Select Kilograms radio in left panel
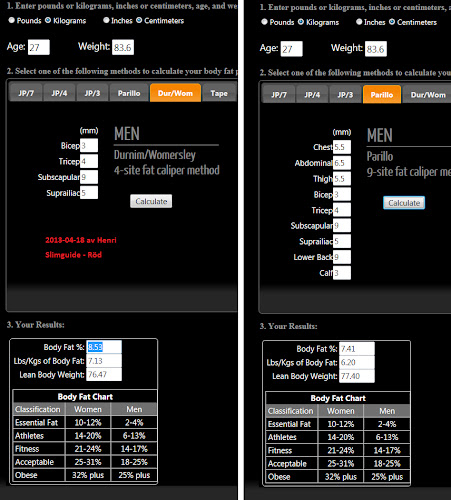The height and width of the screenshot is (500, 451). click(x=48, y=20)
